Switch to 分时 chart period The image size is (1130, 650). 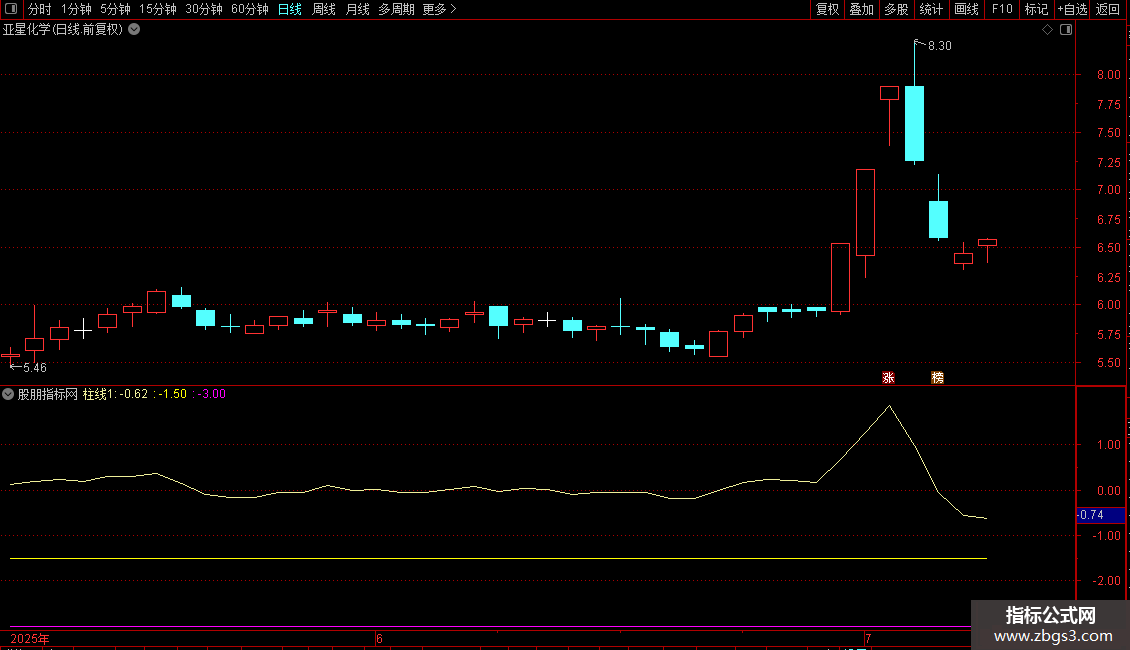[x=40, y=9]
